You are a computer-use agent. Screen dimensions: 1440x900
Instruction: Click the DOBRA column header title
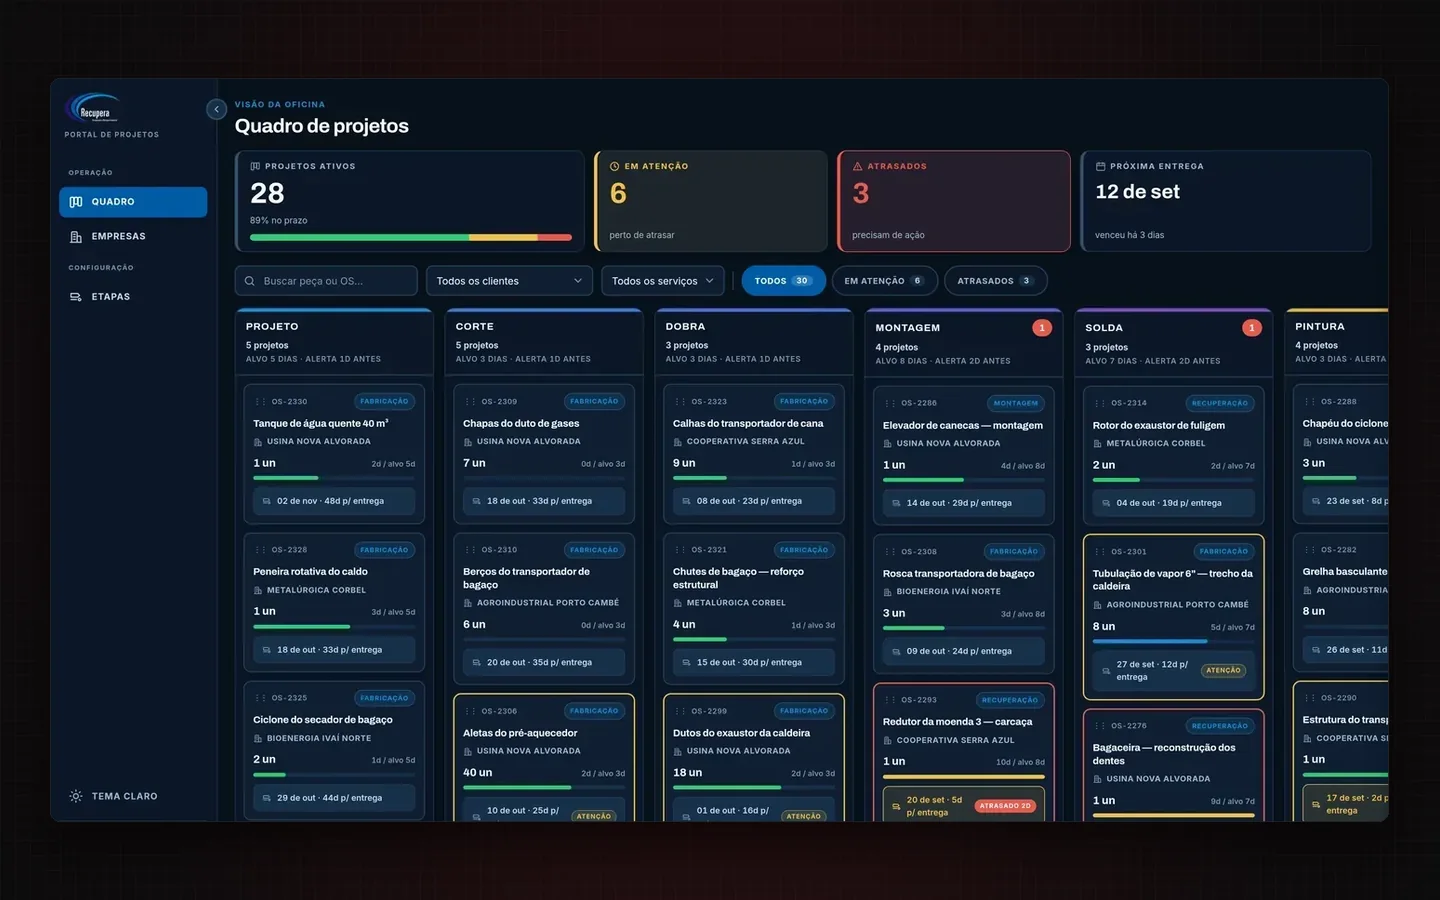(685, 327)
